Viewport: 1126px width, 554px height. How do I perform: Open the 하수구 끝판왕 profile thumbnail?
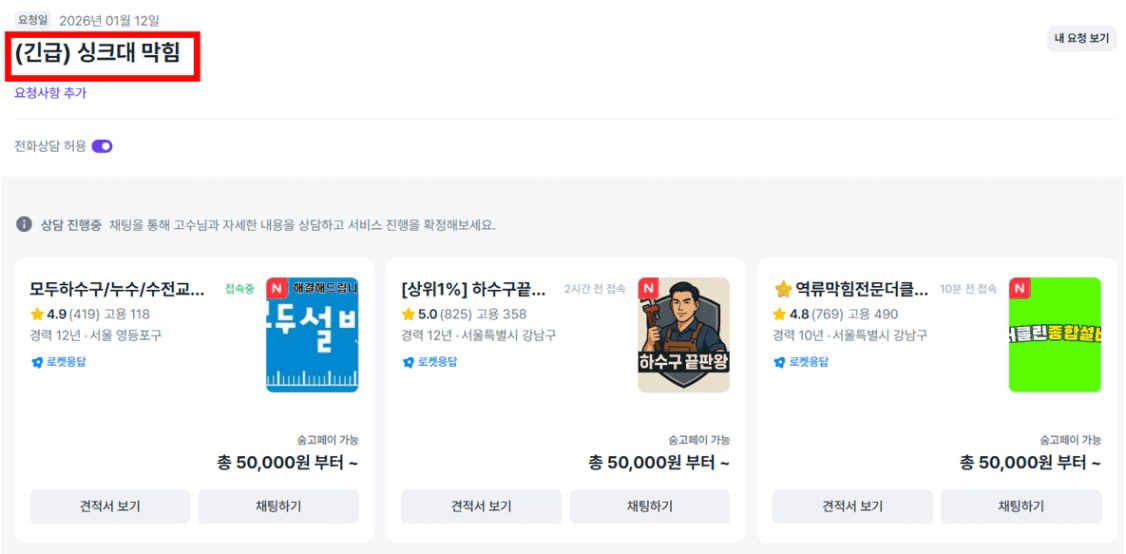(x=684, y=335)
